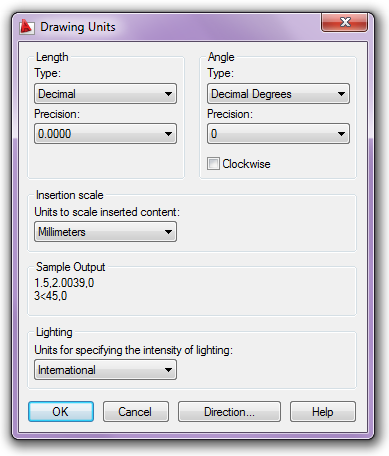Open the Millimeters insertion scale dropdown
The height and width of the screenshot is (456, 389).
(105, 232)
